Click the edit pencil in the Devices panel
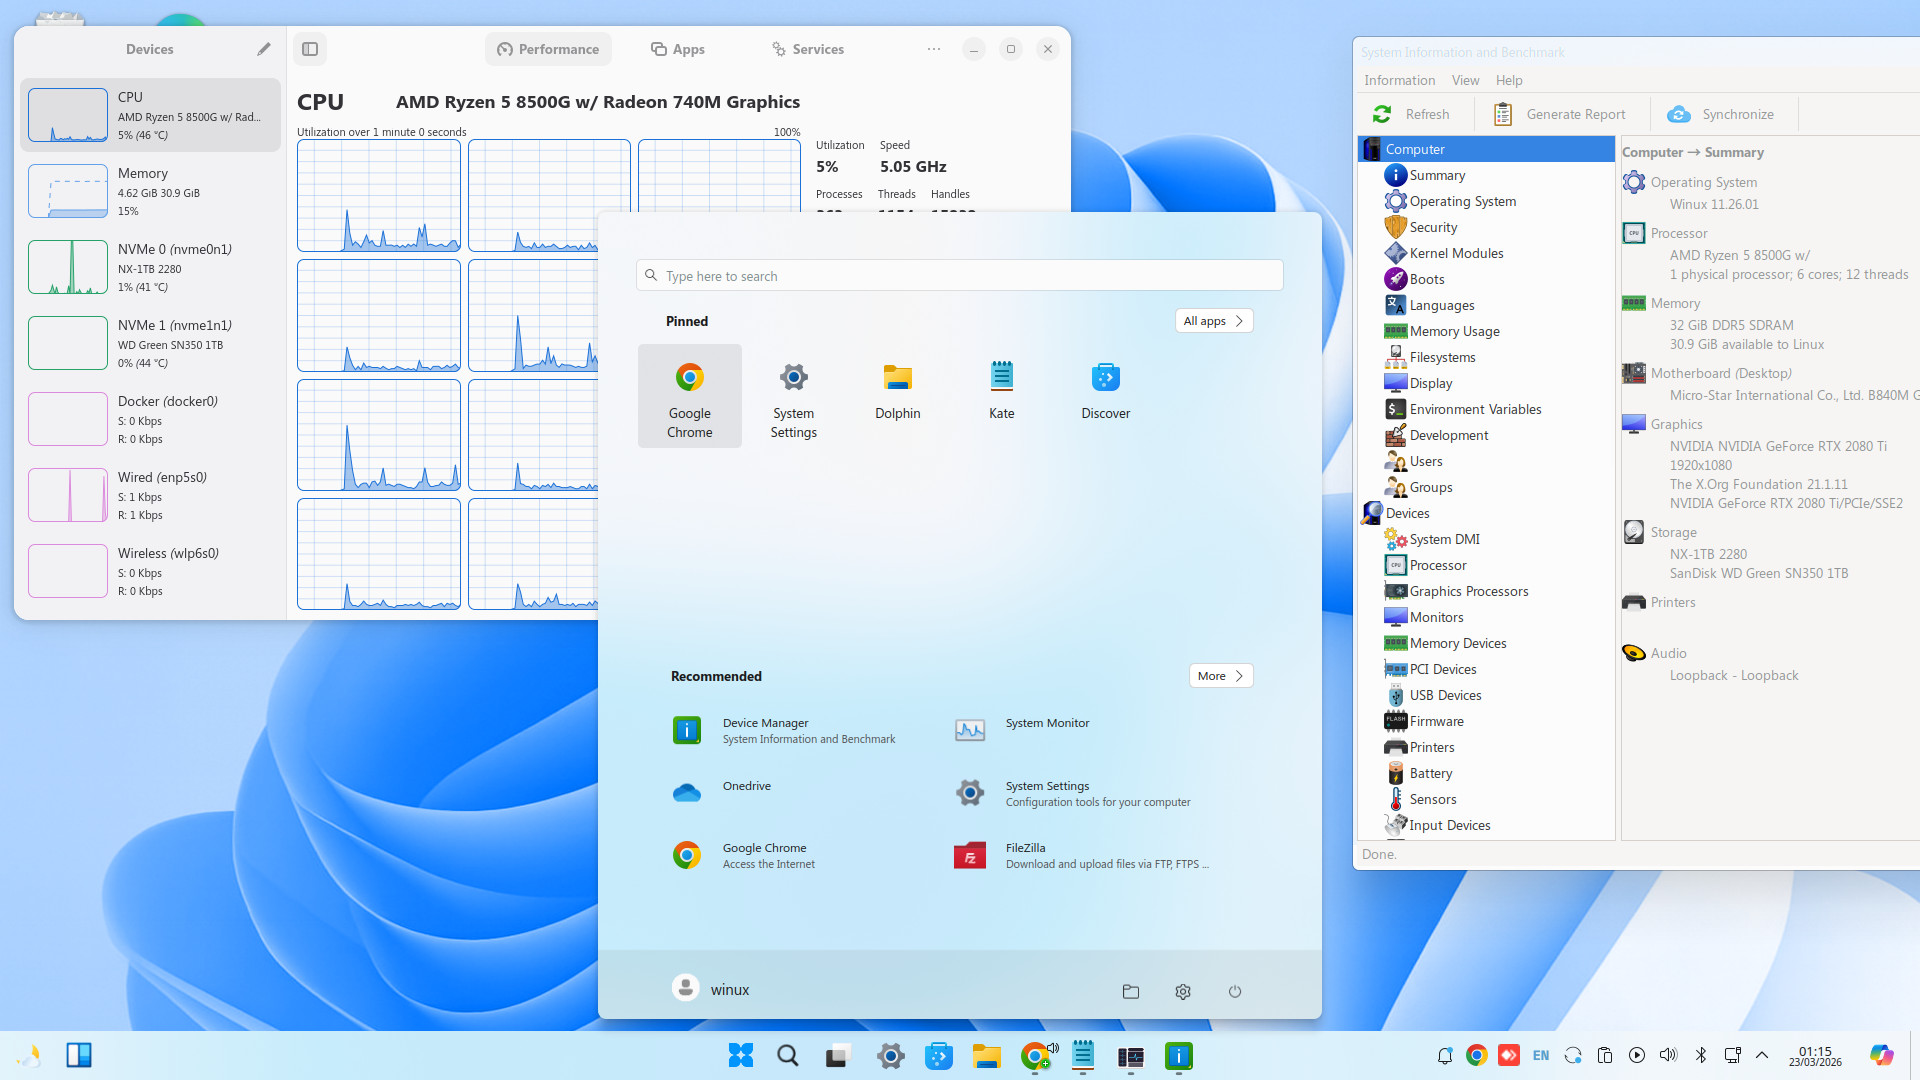This screenshot has height=1080, width=1920. click(264, 48)
